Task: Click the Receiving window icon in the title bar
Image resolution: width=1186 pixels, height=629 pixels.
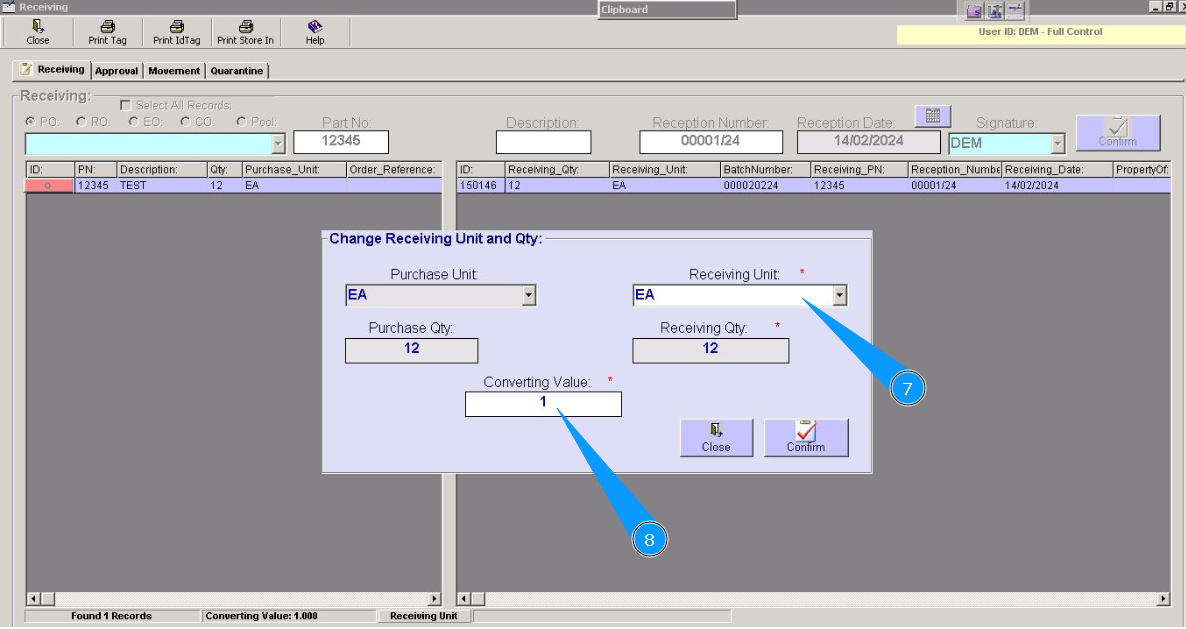Action: 8,7
